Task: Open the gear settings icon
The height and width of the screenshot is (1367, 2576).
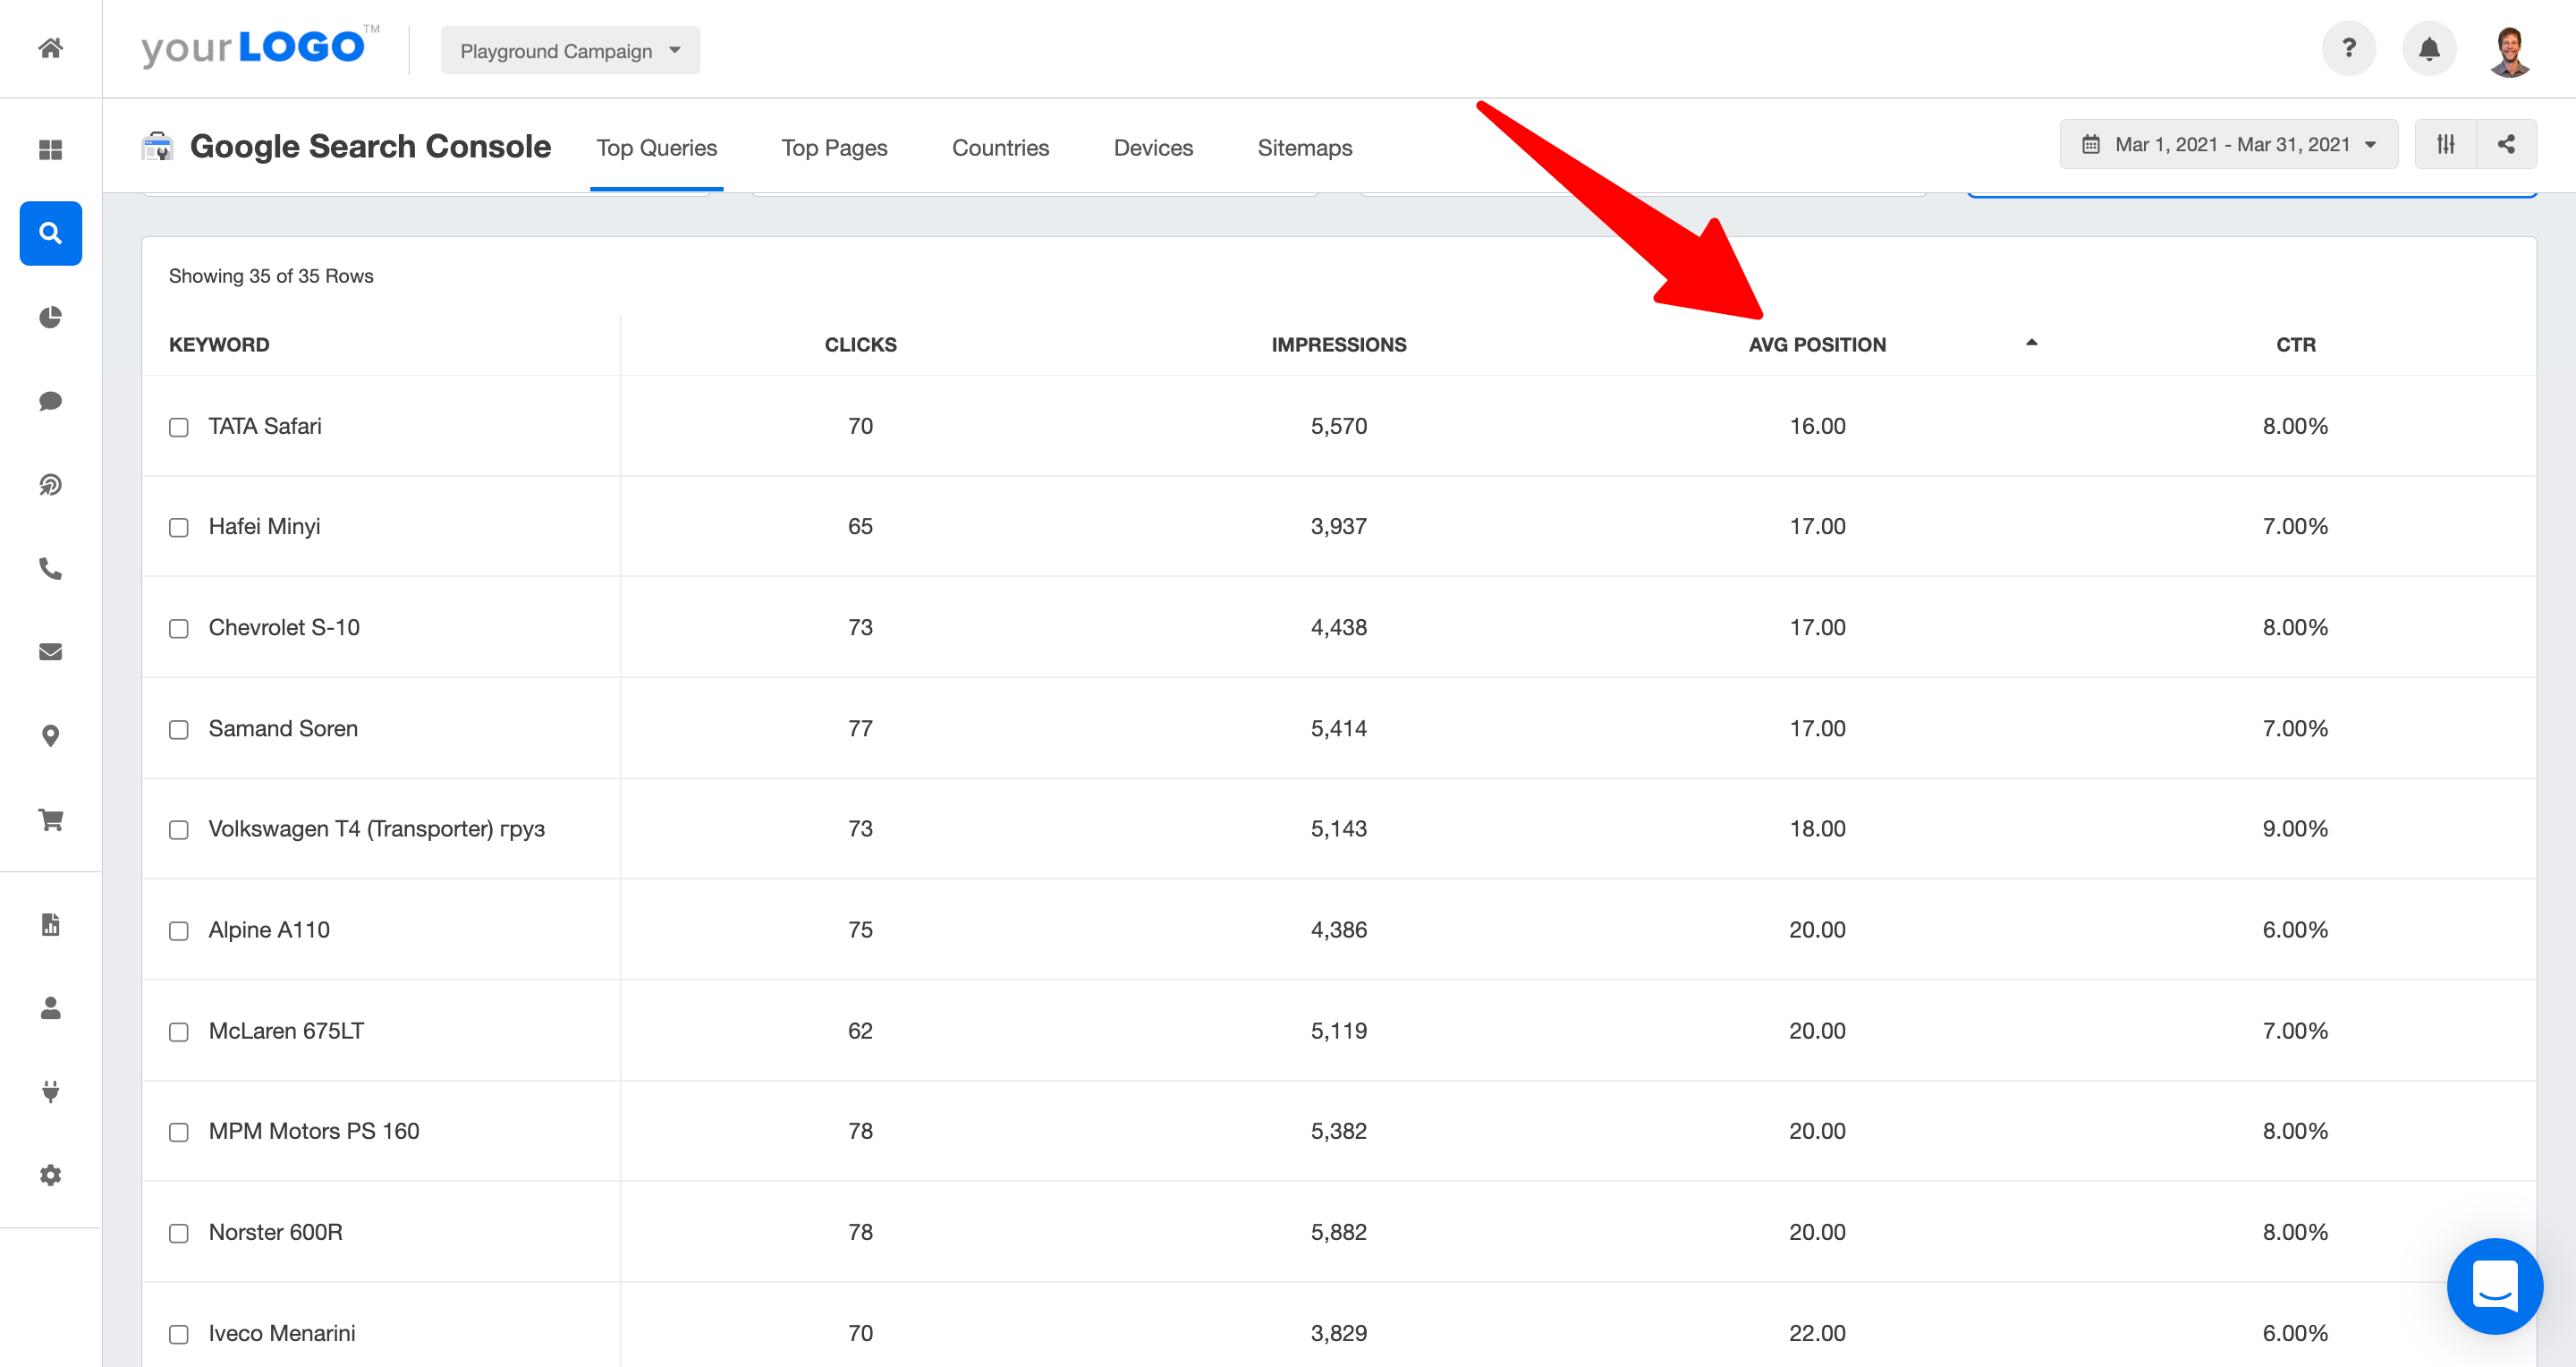Action: click(x=51, y=1175)
